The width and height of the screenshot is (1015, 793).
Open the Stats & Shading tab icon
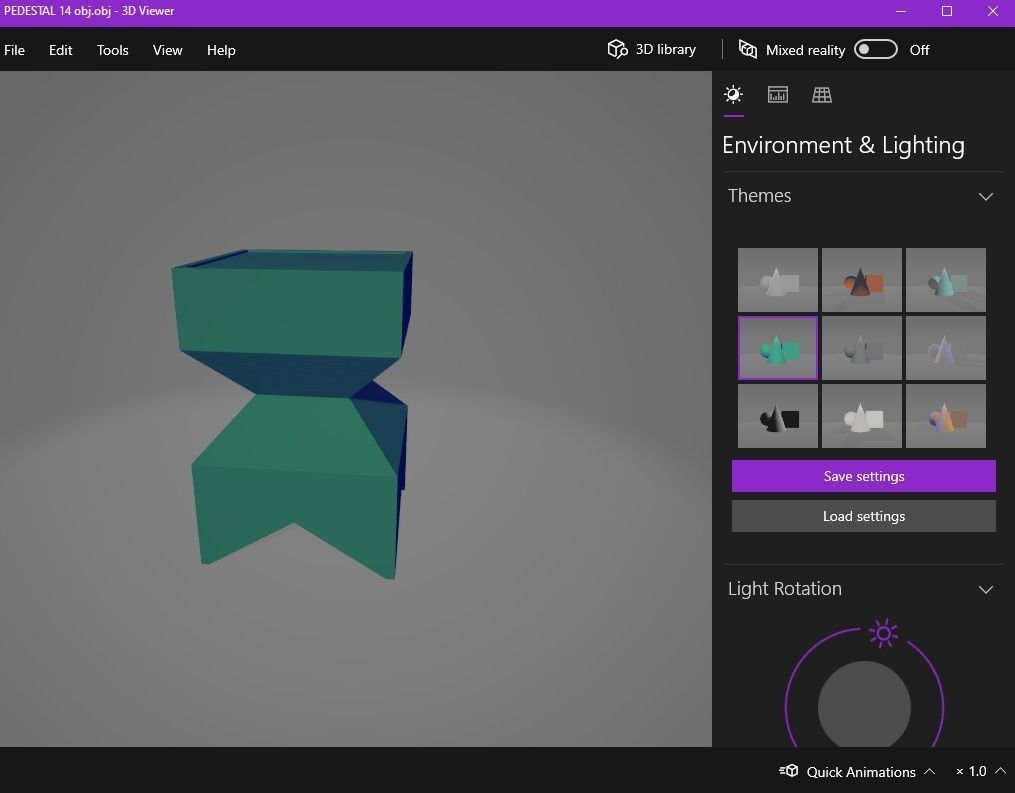coord(777,95)
